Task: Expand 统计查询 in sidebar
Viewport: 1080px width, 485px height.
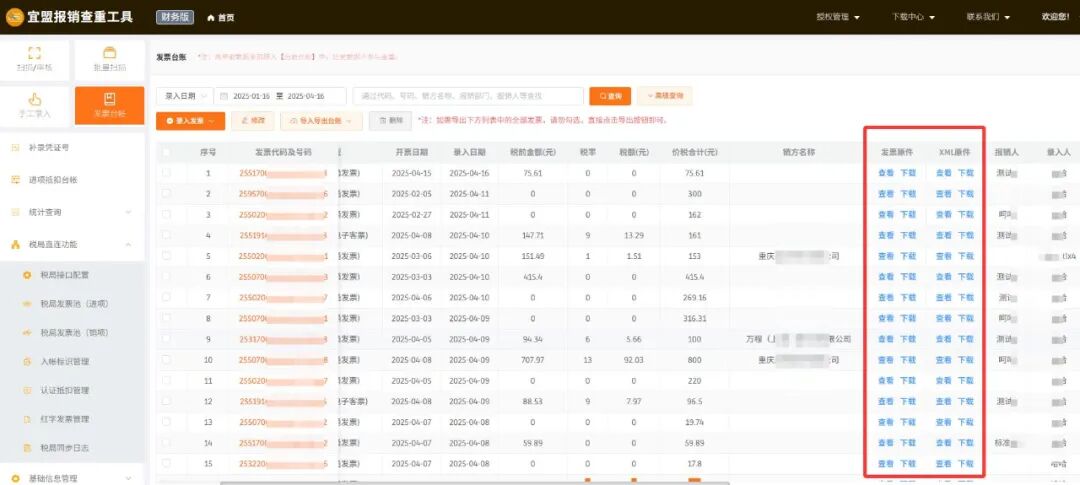Action: click(72, 212)
